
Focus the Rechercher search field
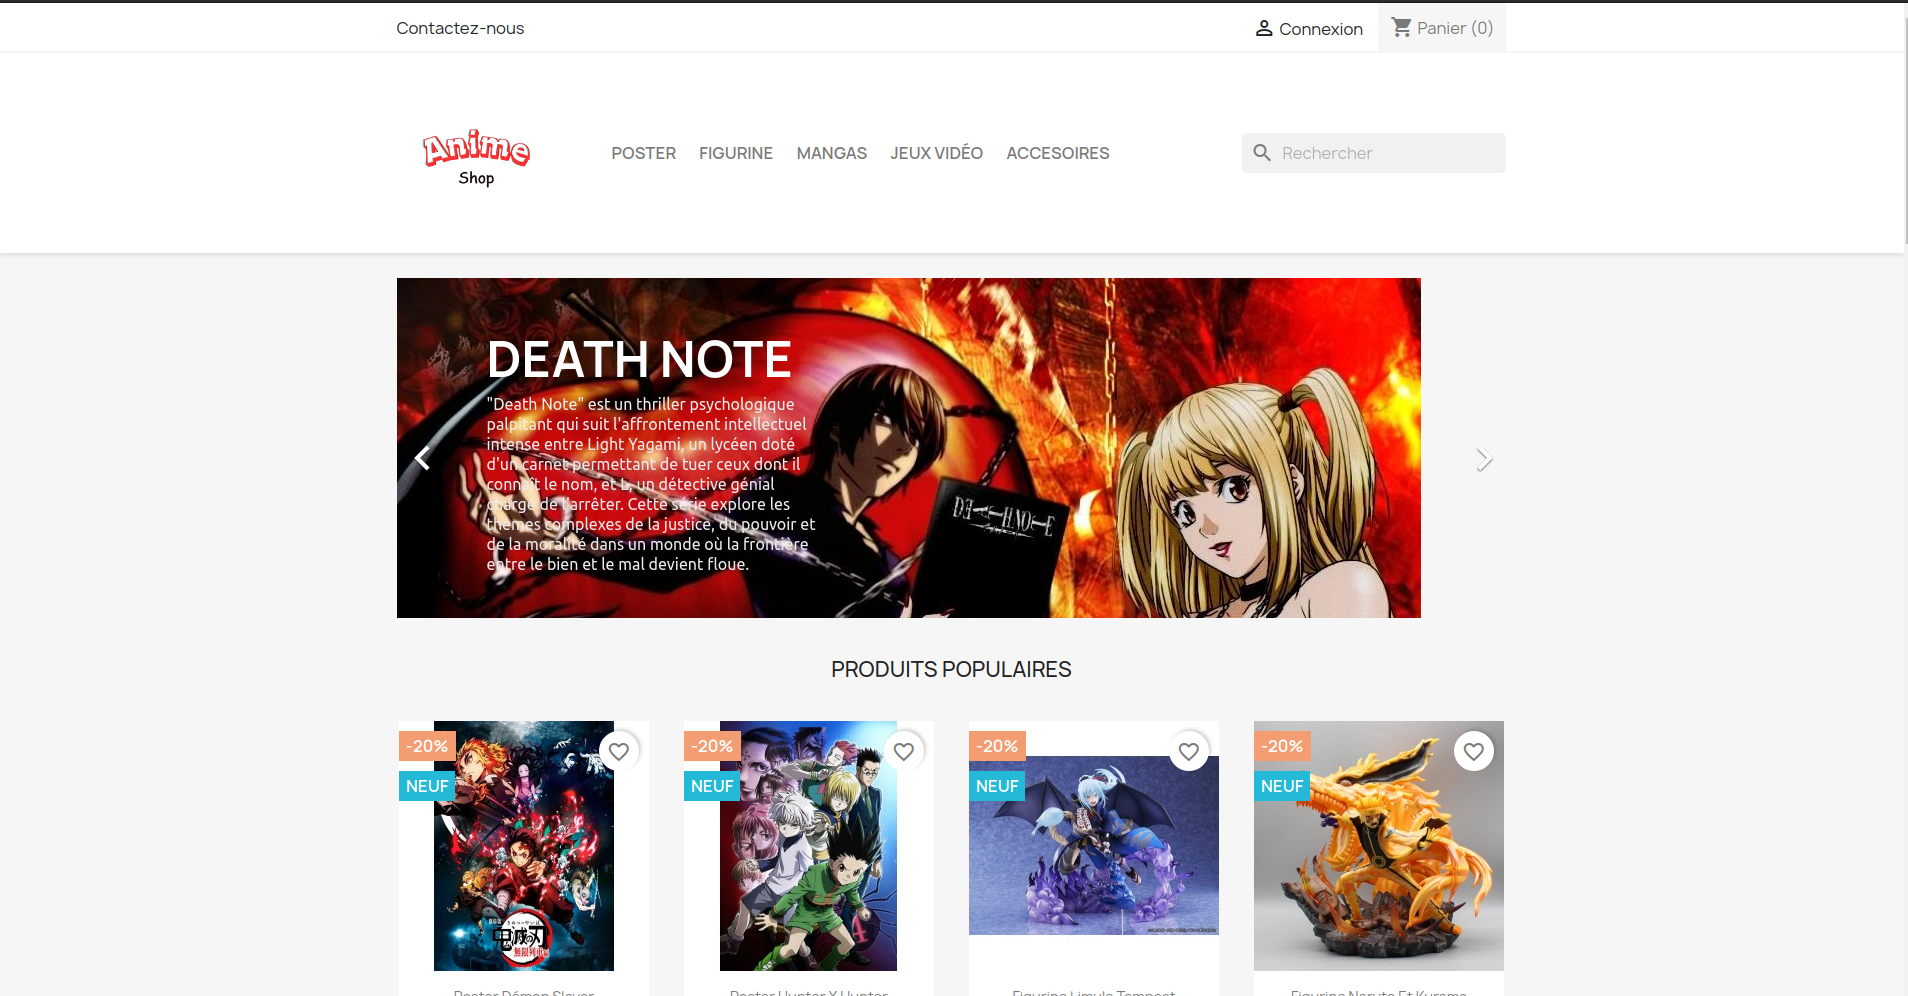1385,153
